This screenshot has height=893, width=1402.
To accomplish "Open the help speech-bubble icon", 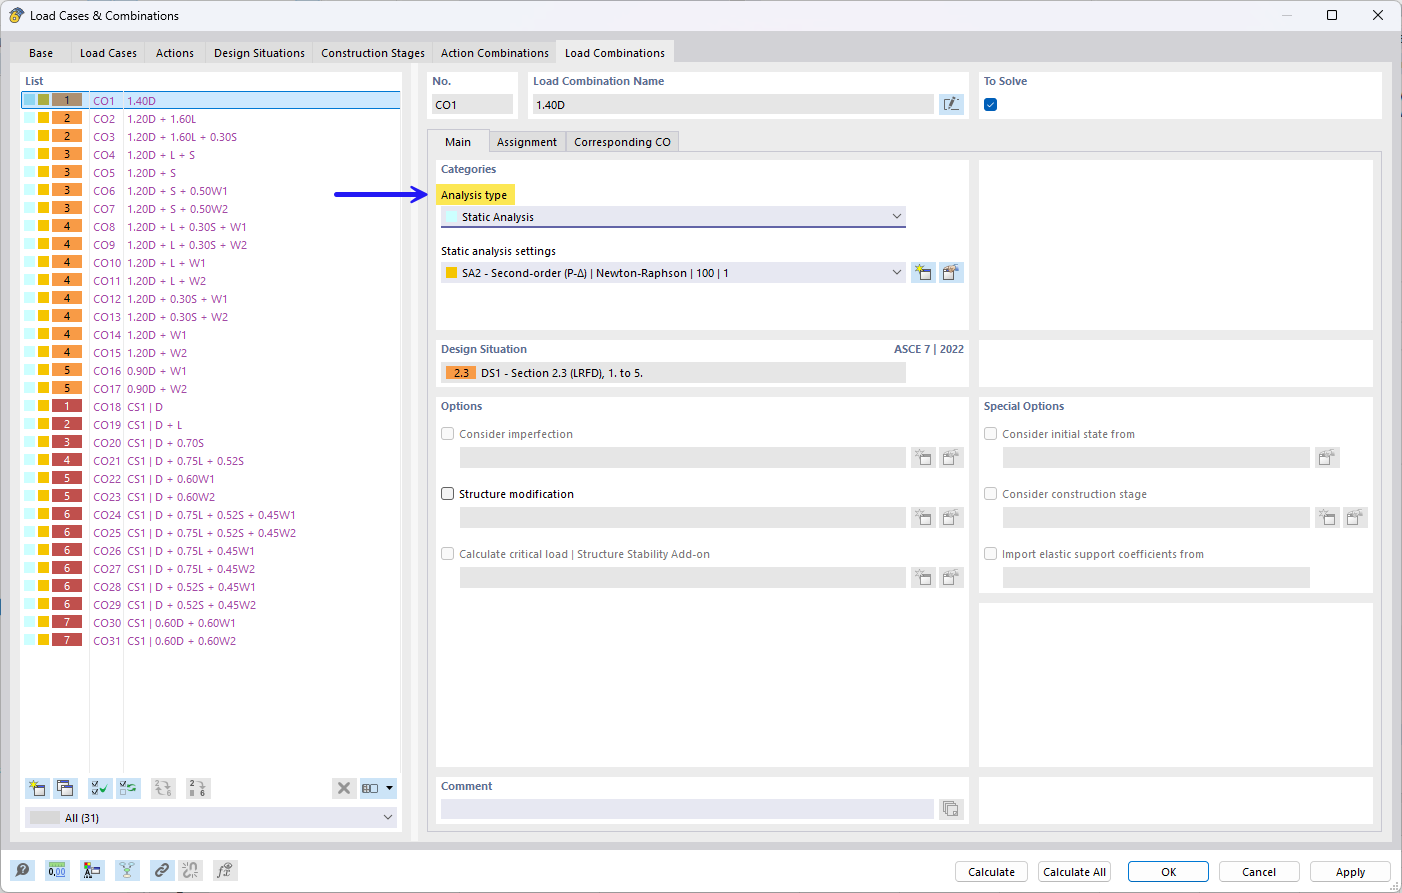I will click(22, 870).
